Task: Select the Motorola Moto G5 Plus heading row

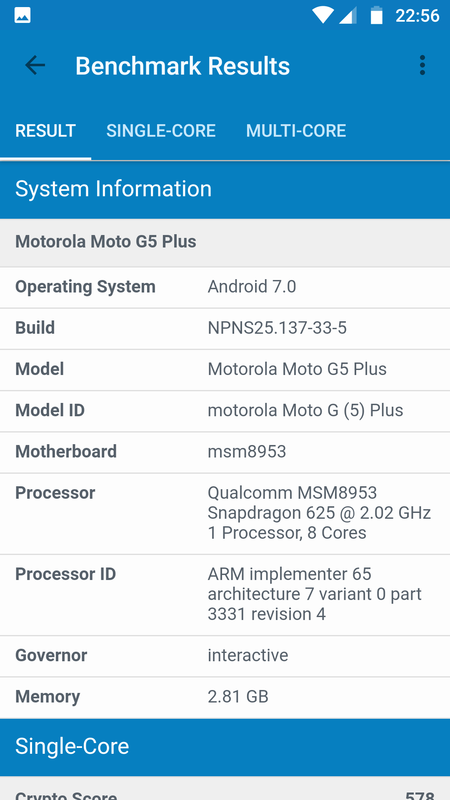Action: 225,242
